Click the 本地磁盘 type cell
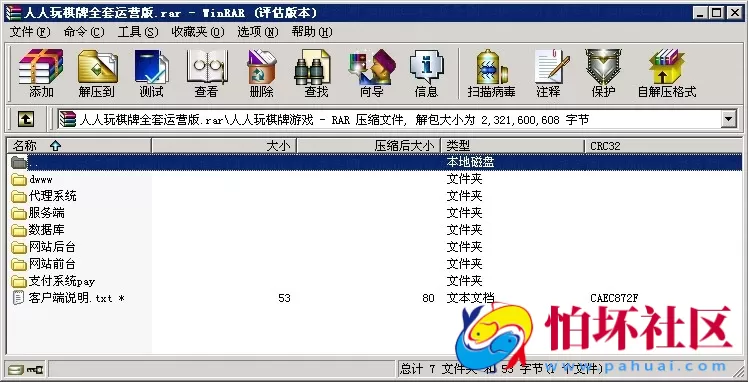 click(470, 162)
